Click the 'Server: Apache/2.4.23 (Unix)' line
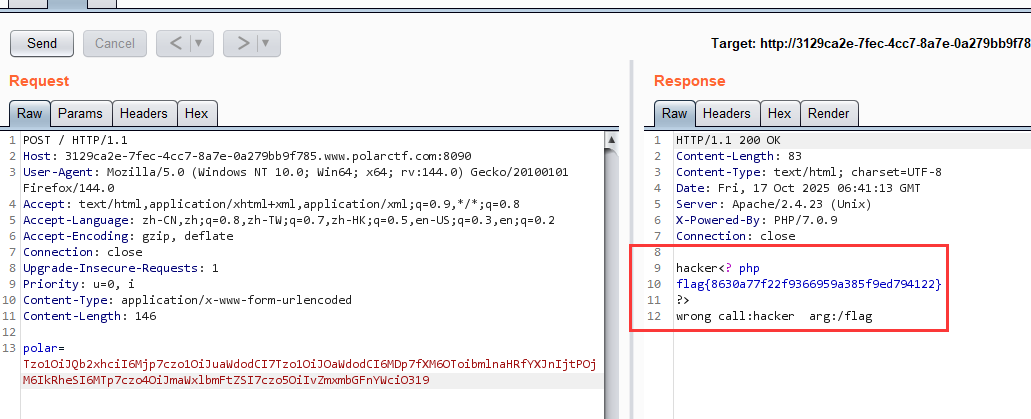1031x419 pixels. click(x=774, y=205)
